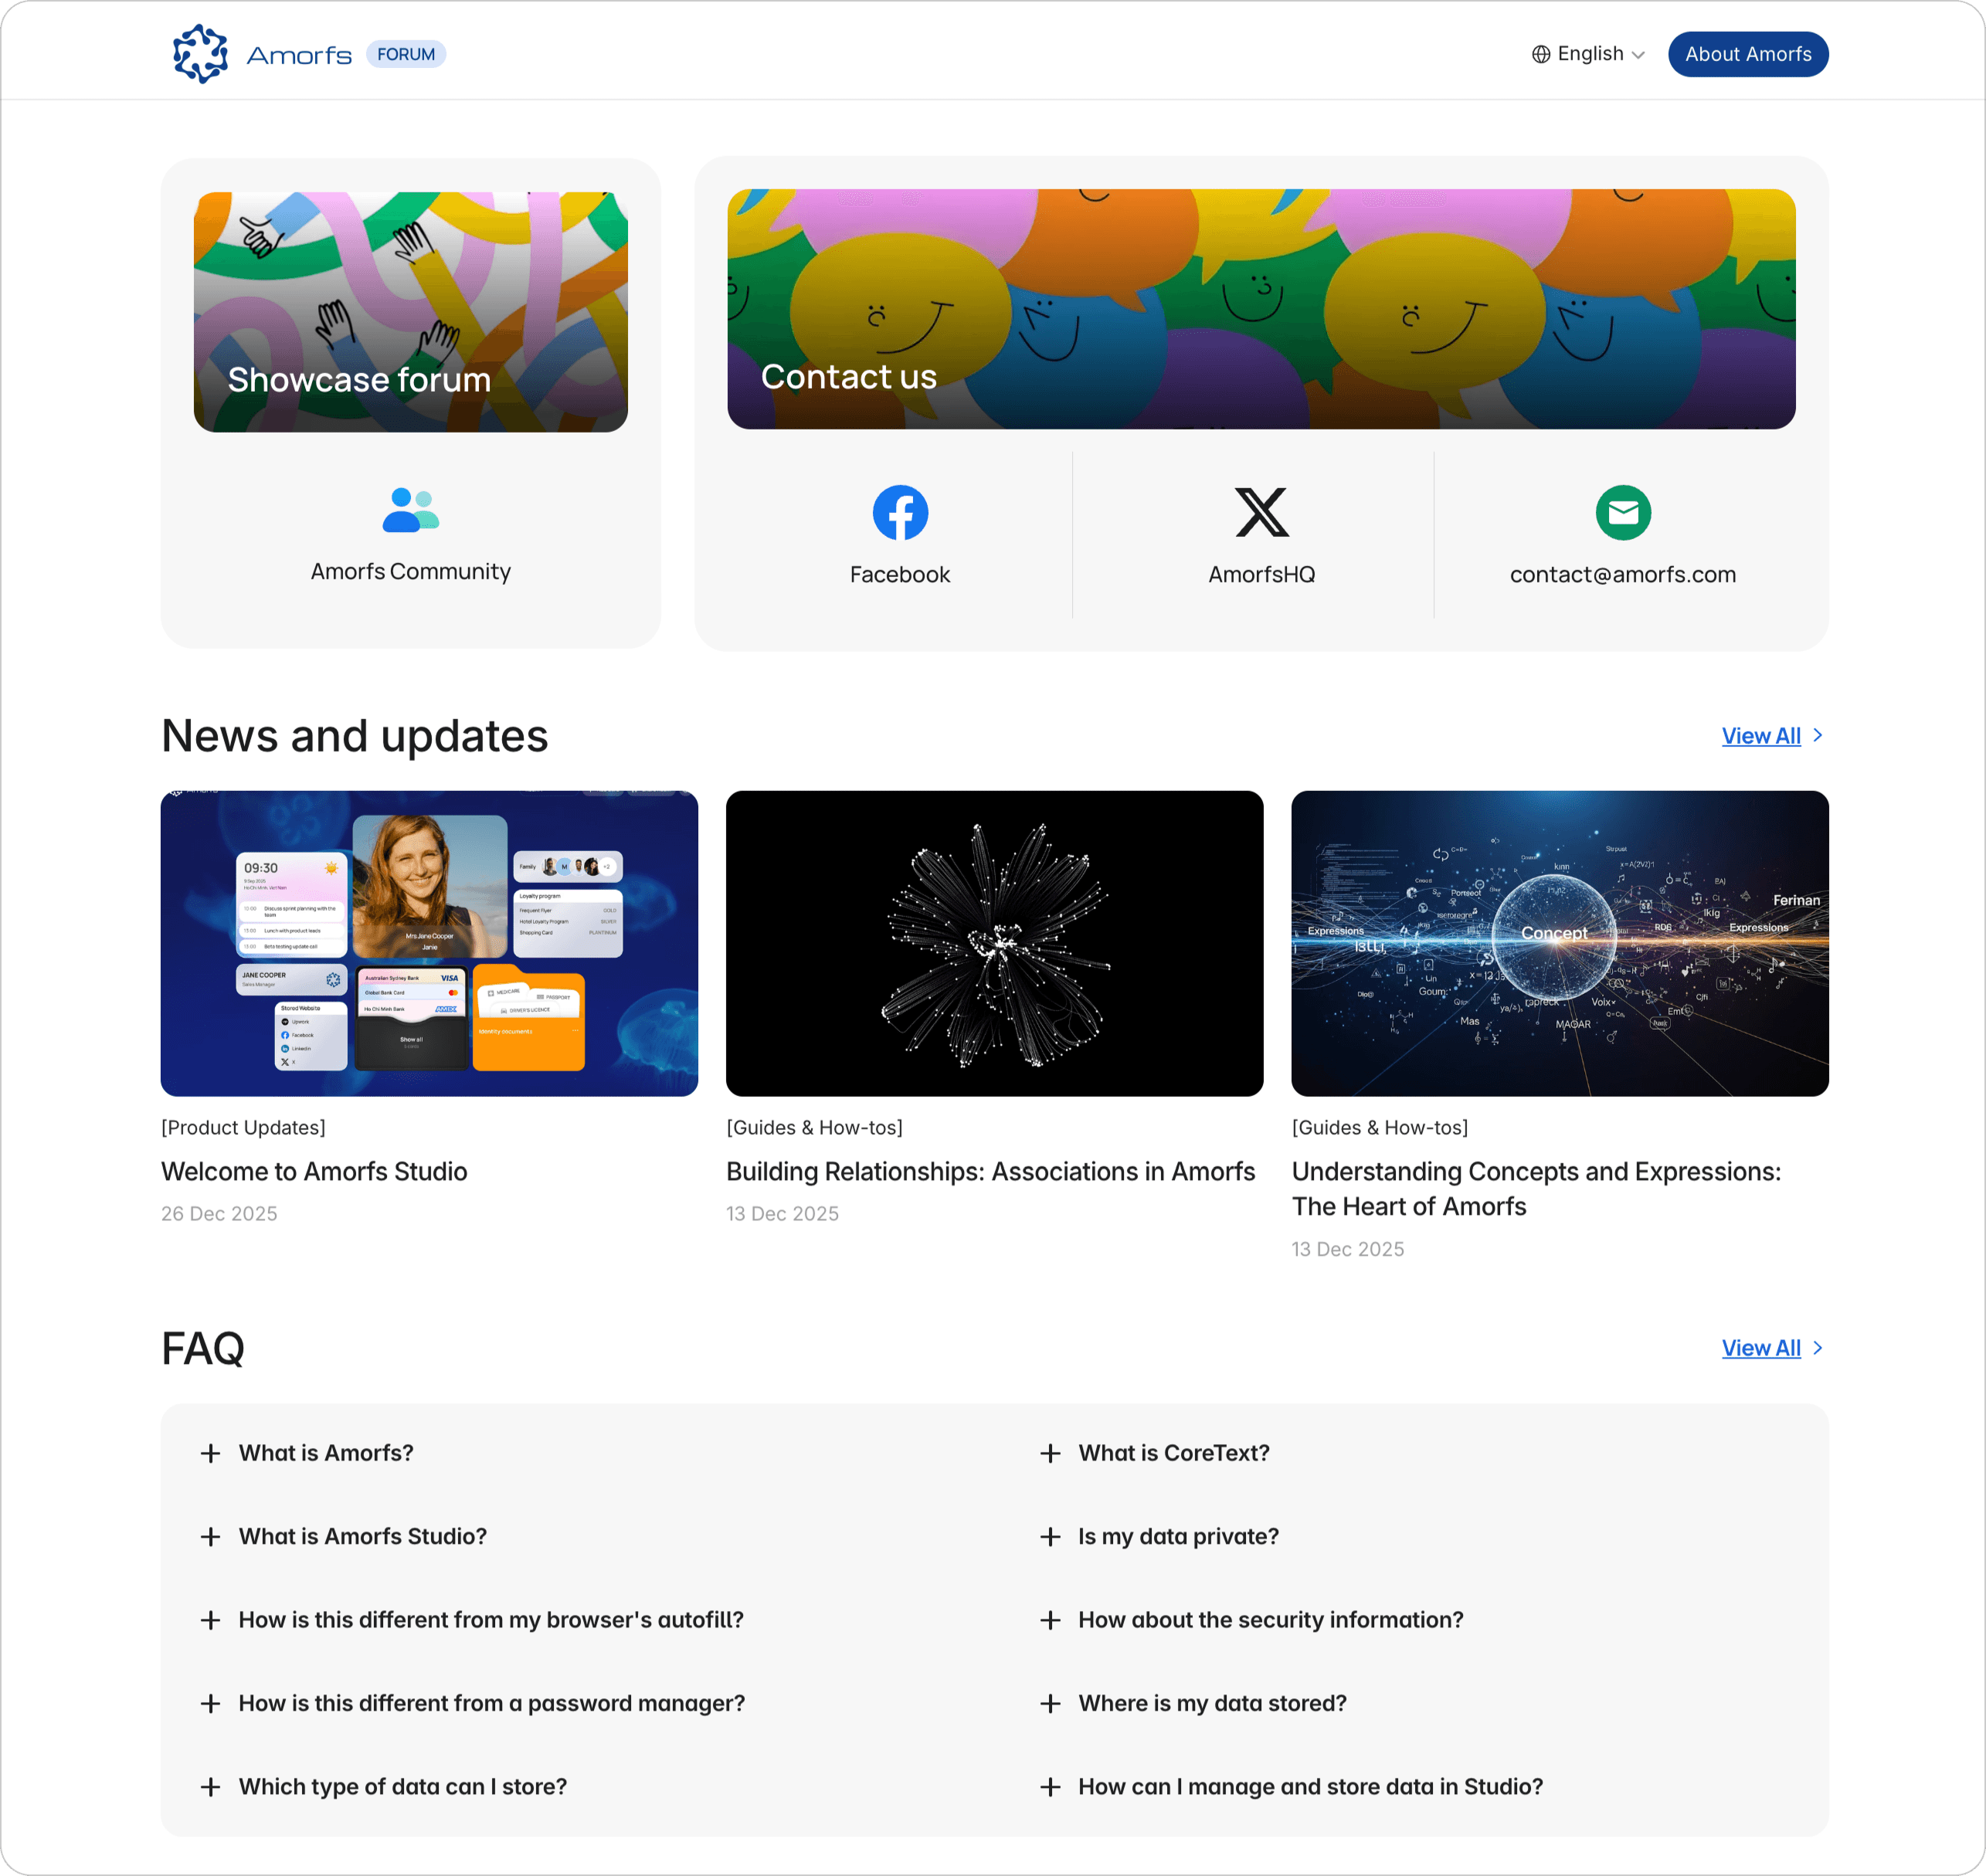
Task: Click the green email envelope icon
Action: (x=1622, y=513)
